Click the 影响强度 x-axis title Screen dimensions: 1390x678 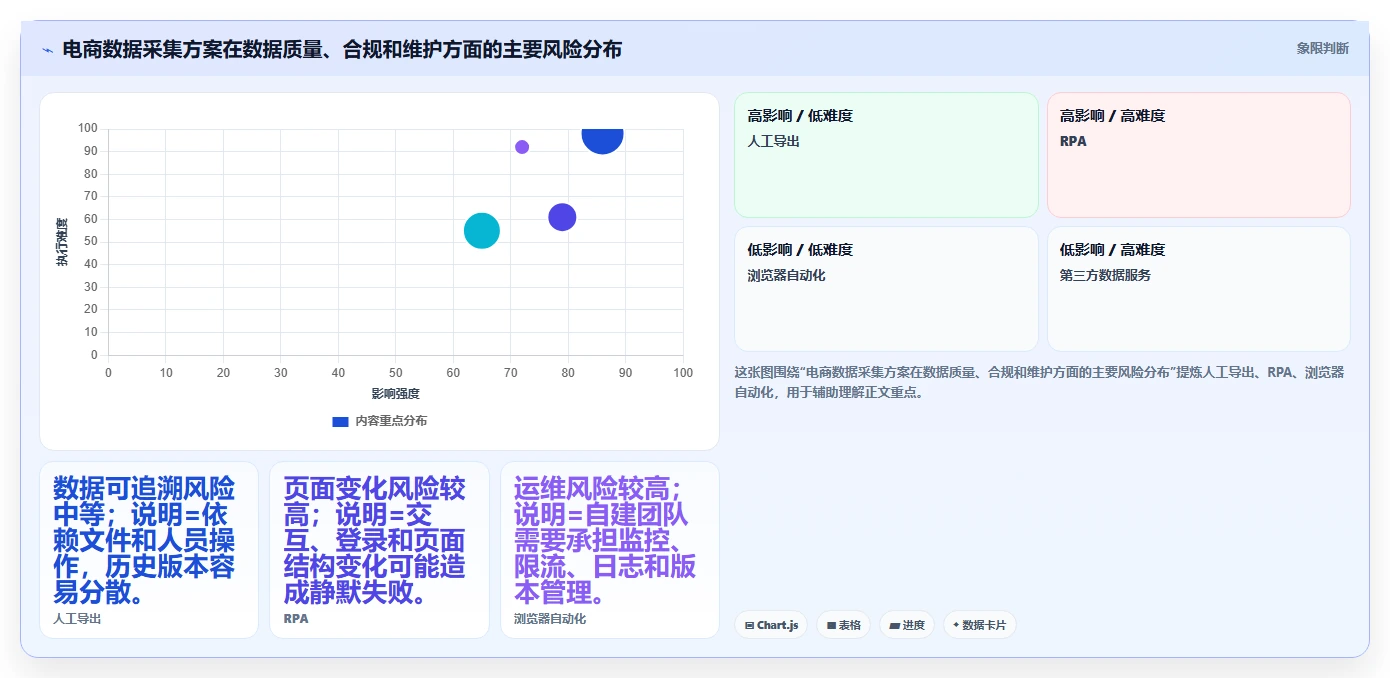[396, 394]
